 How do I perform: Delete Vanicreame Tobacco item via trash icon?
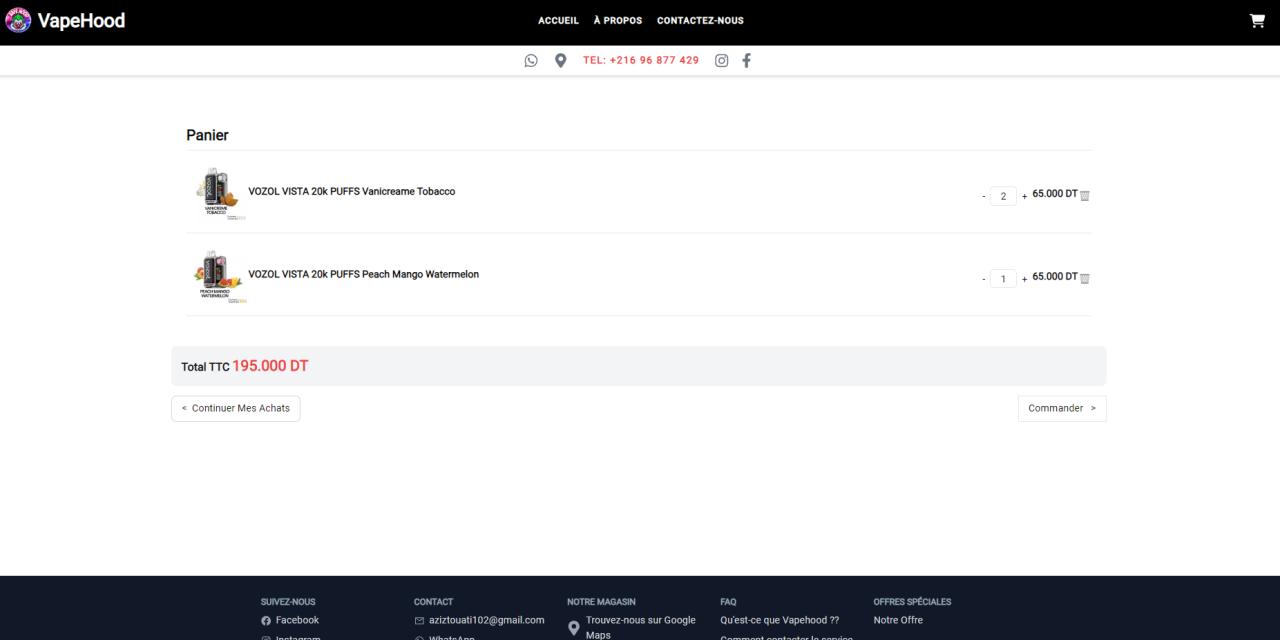1085,196
